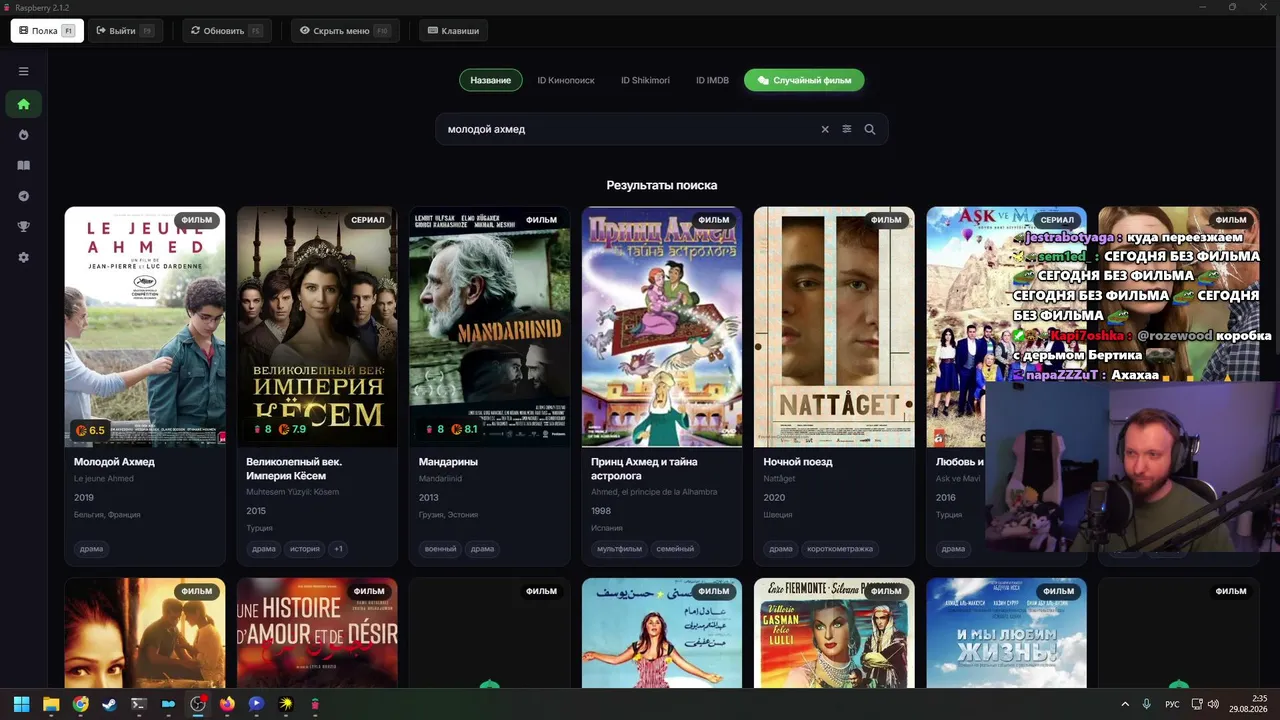
Task: Click the original title Muhtesem Yüzyil: Kösem
Action: coord(292,492)
